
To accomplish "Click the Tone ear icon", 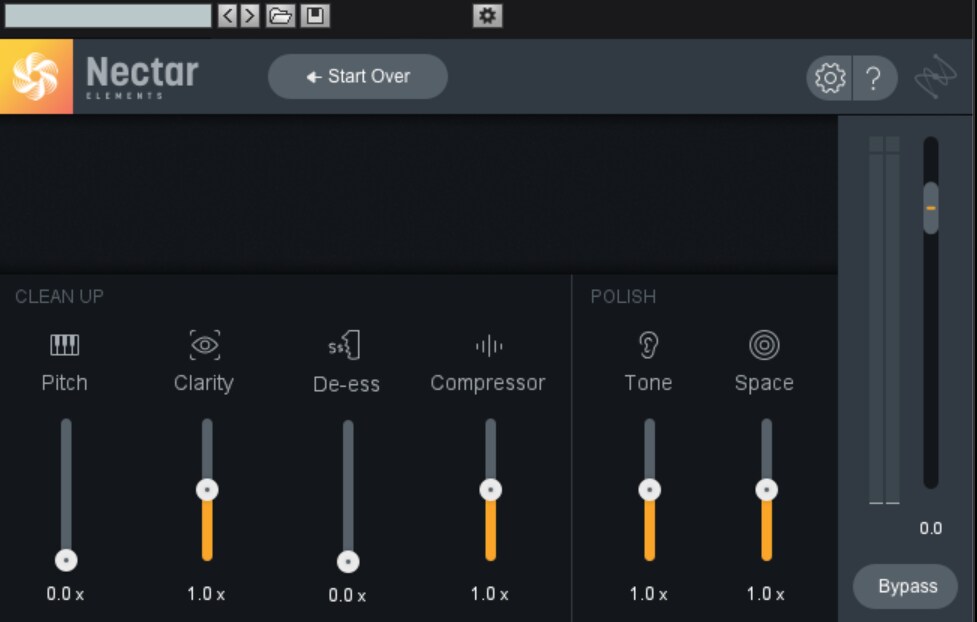I will tap(649, 345).
